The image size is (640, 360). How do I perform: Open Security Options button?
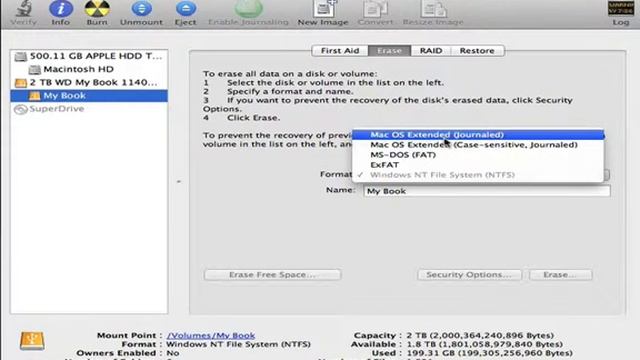[x=469, y=275]
